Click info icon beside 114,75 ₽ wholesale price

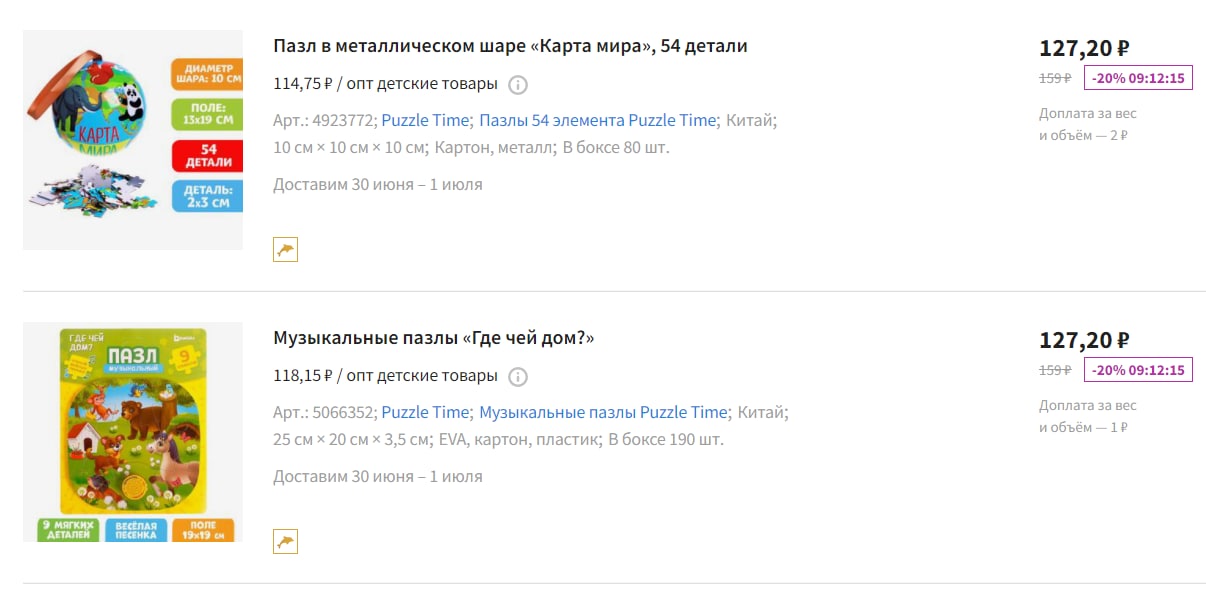pos(517,85)
